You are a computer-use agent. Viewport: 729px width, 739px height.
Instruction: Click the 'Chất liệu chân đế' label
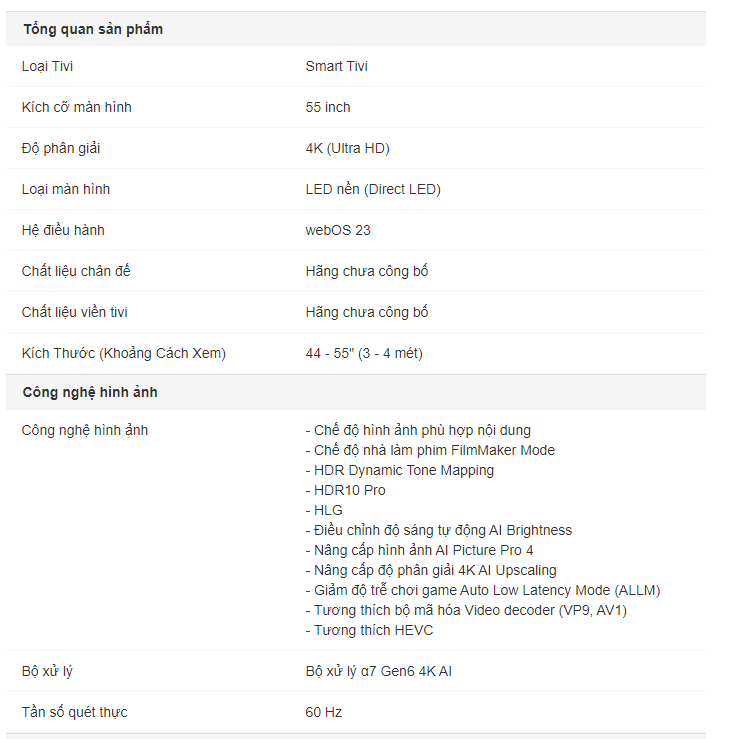coord(76,271)
